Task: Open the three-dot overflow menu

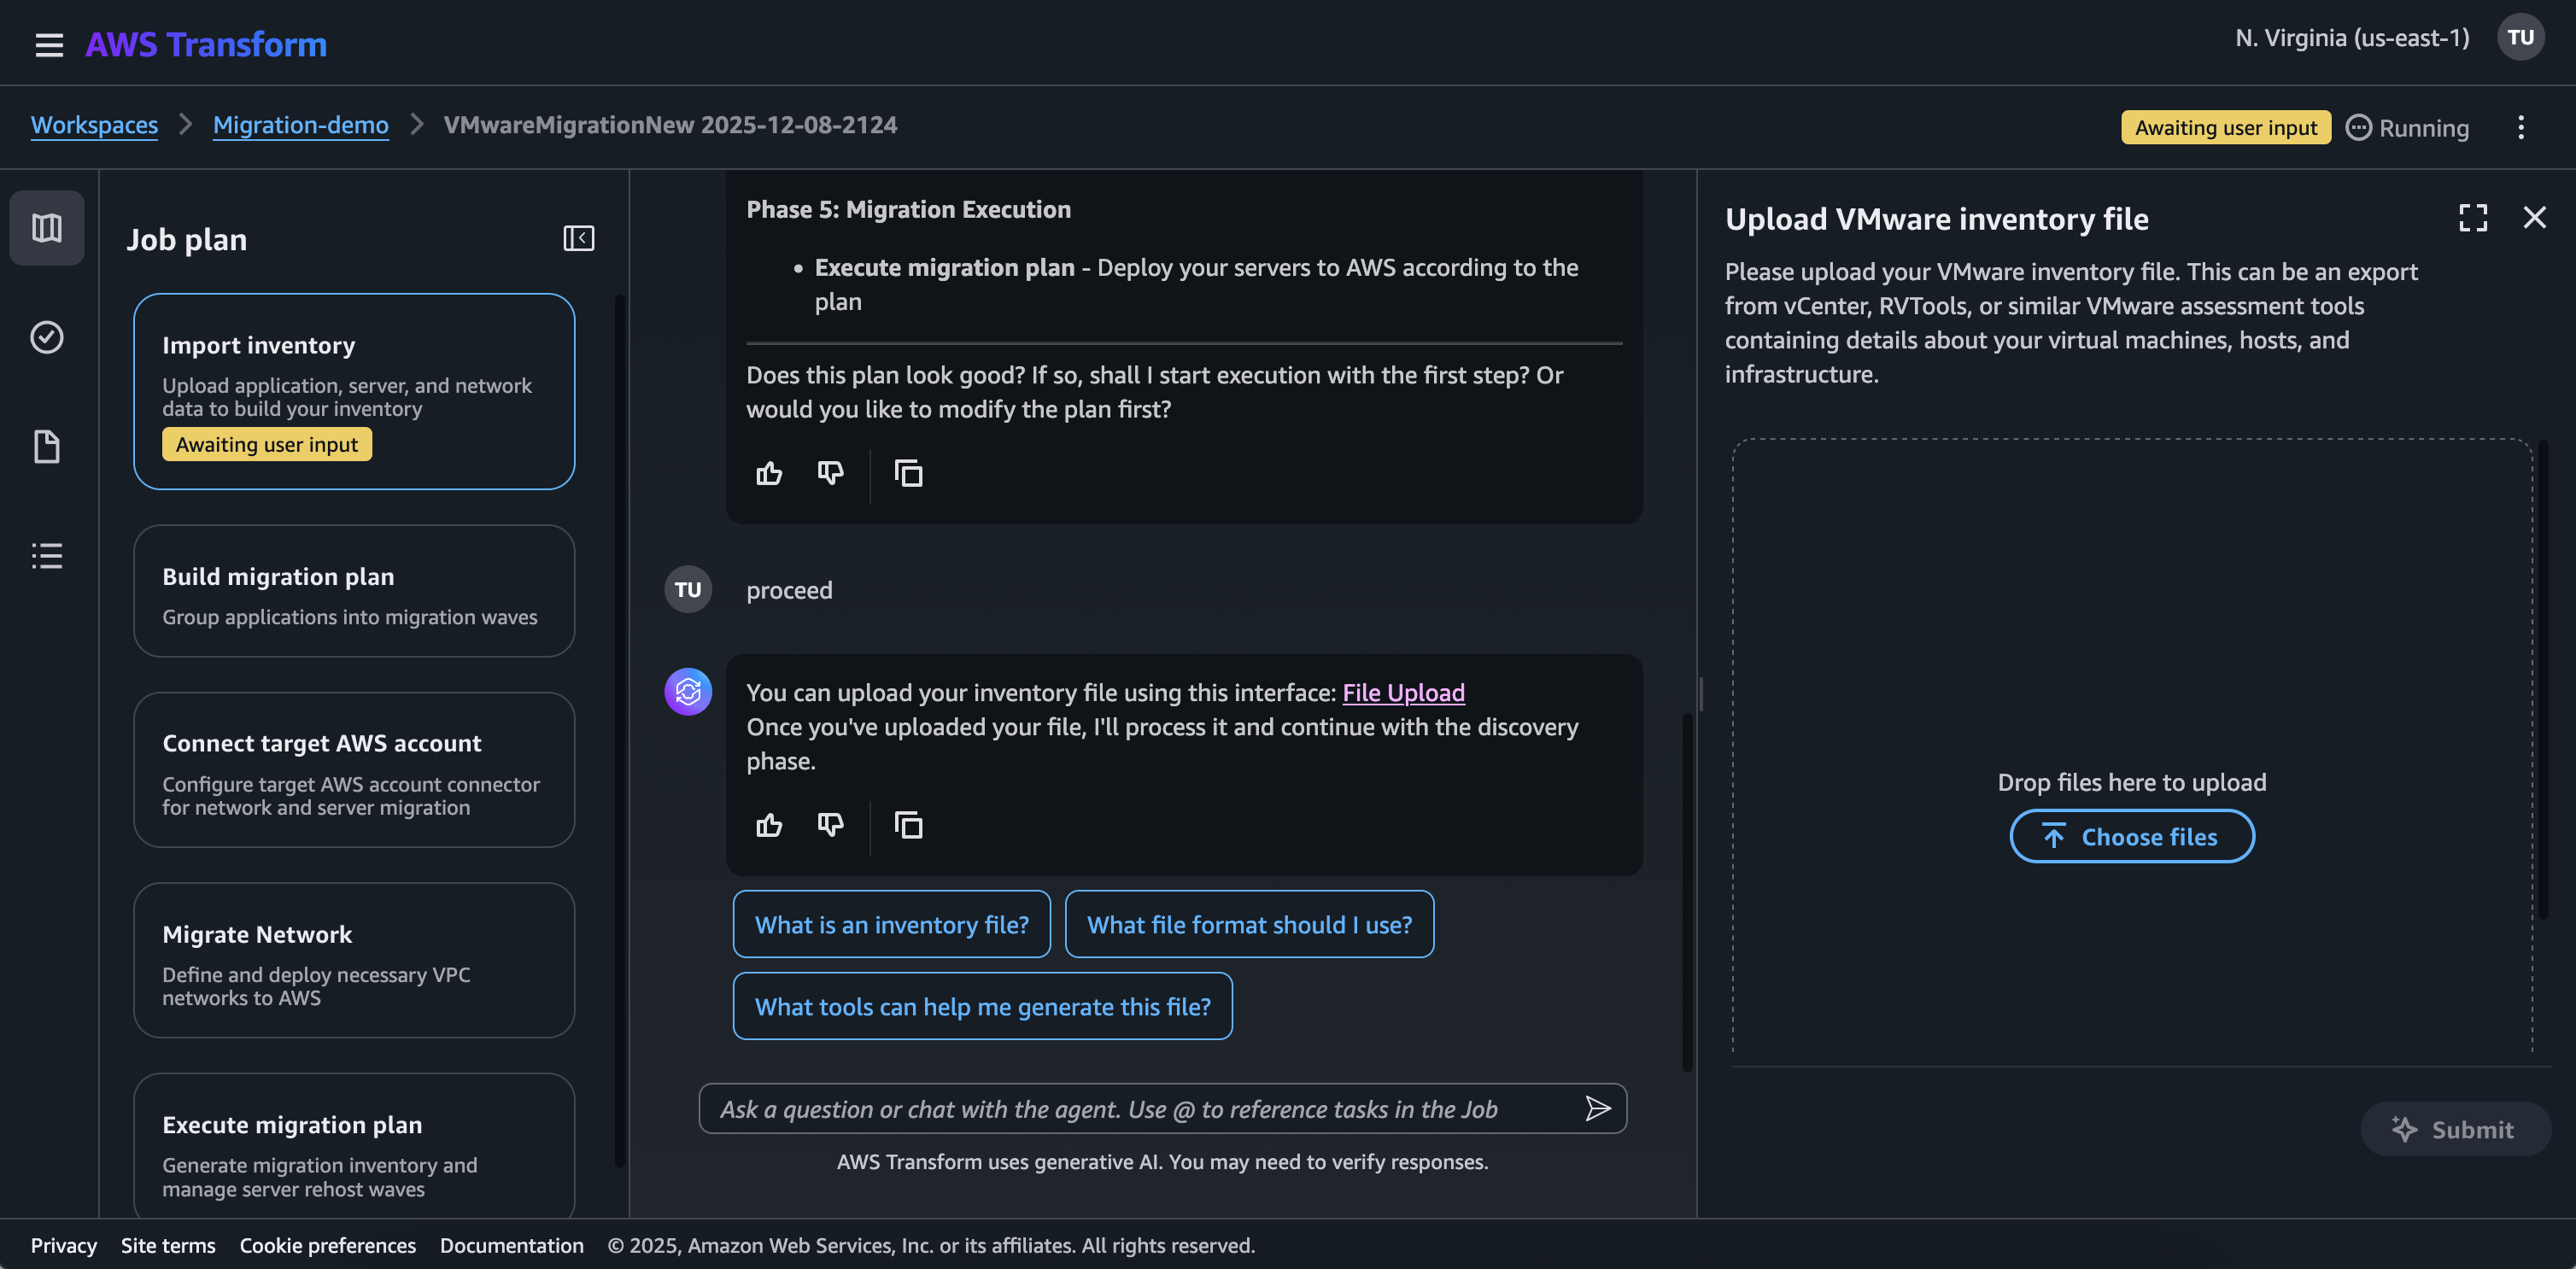Action: coord(2522,127)
